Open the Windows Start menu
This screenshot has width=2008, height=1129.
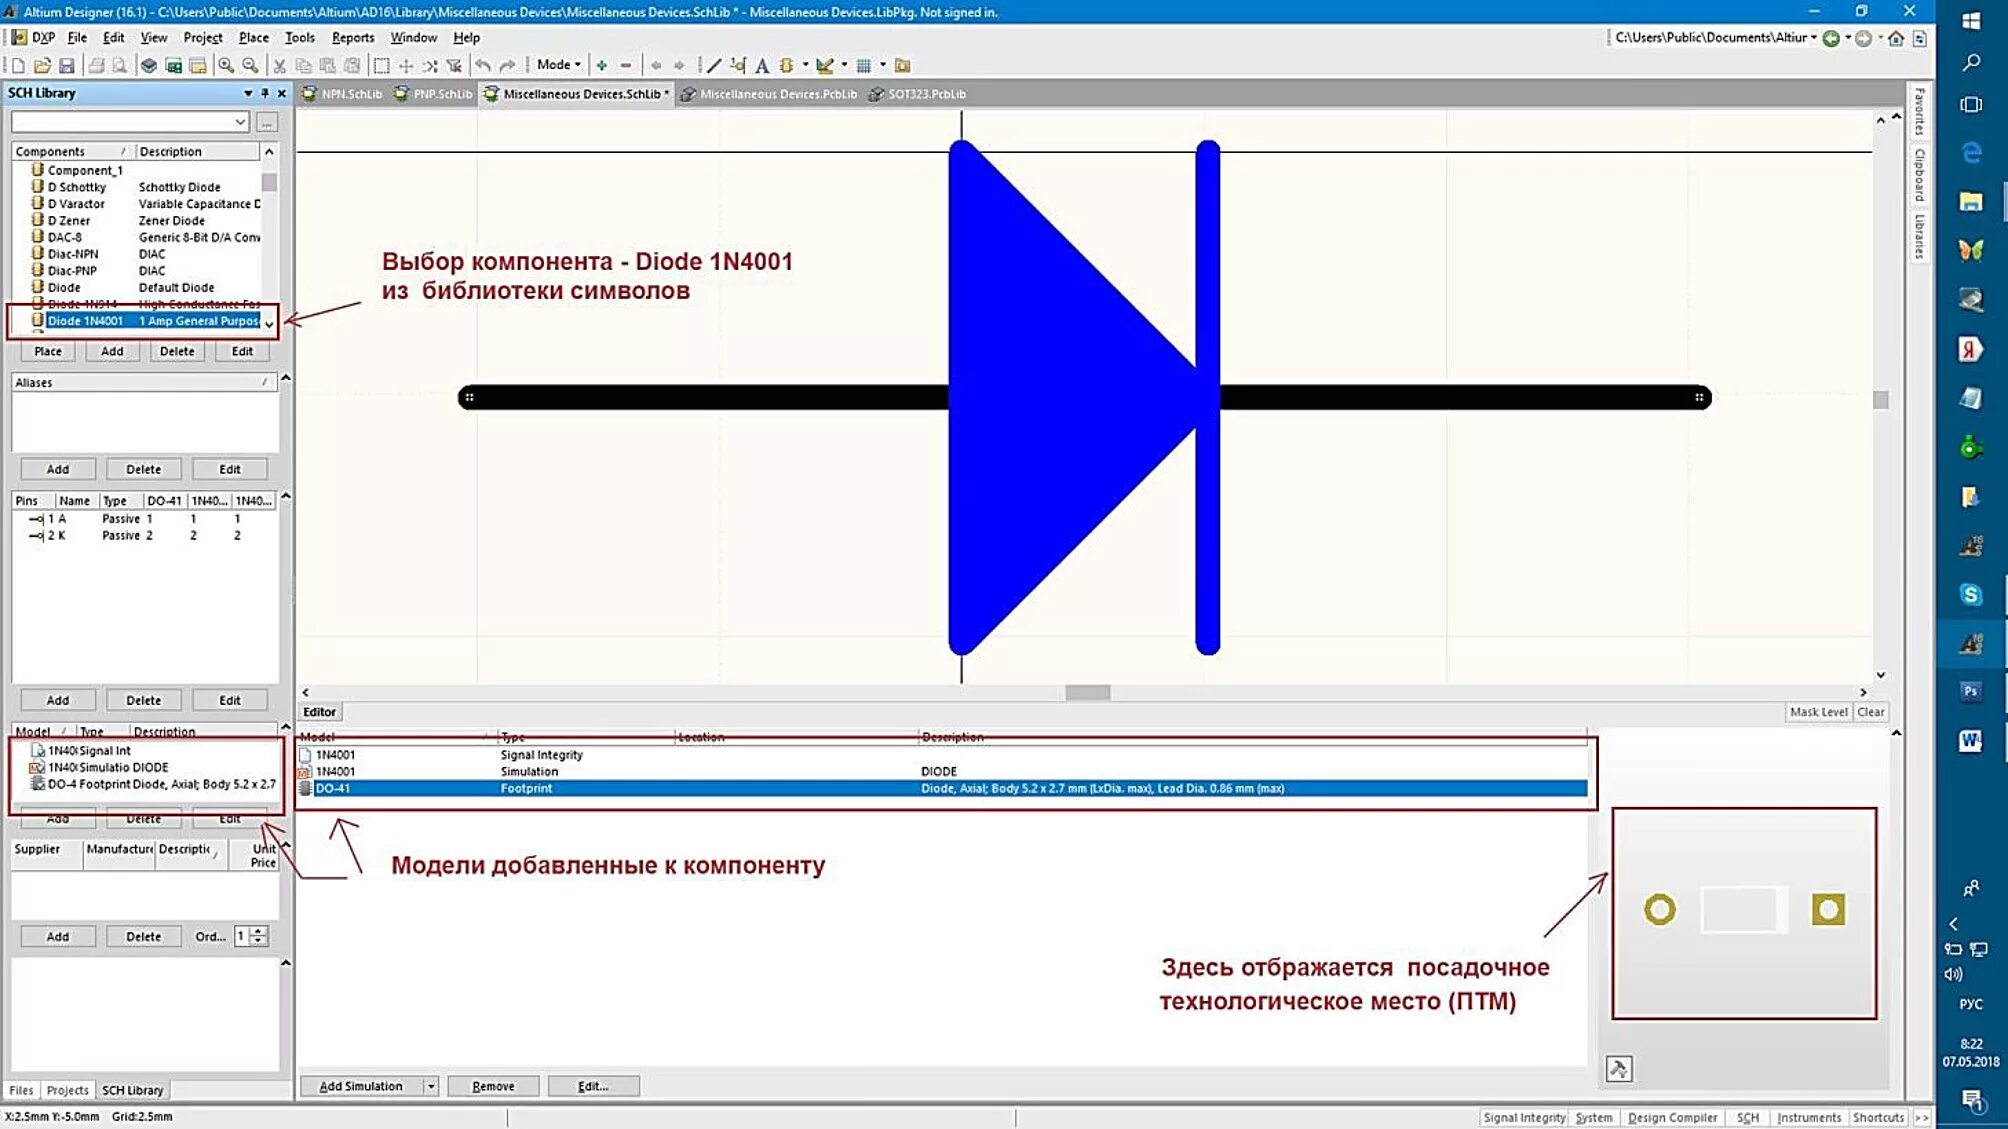pyautogui.click(x=1971, y=20)
